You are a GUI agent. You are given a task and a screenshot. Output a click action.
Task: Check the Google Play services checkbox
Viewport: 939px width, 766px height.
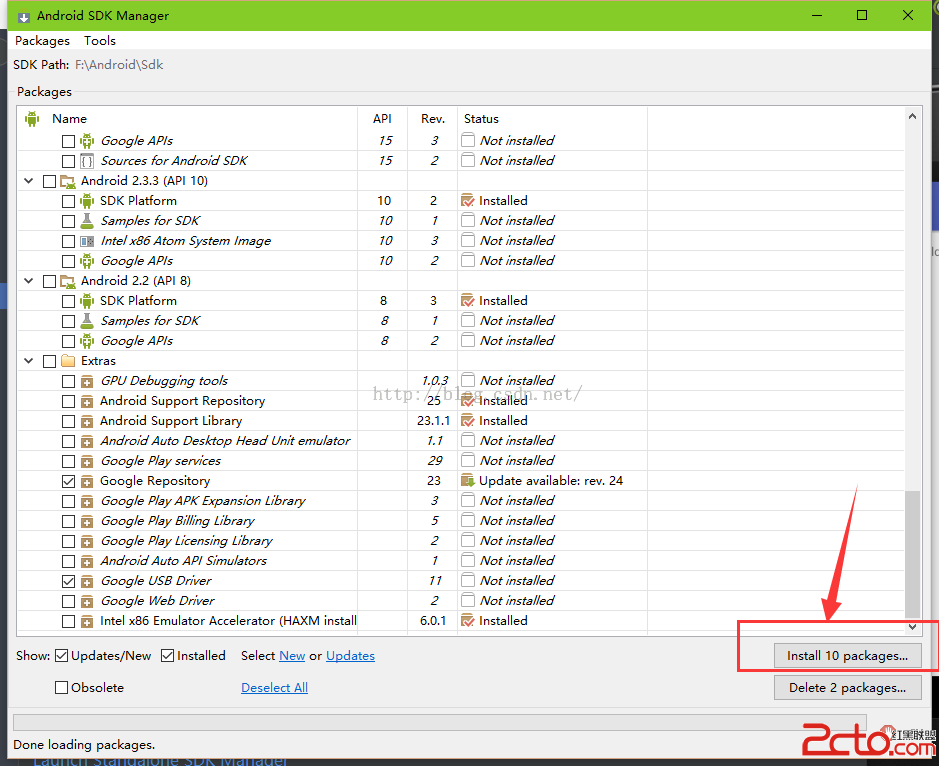click(68, 462)
